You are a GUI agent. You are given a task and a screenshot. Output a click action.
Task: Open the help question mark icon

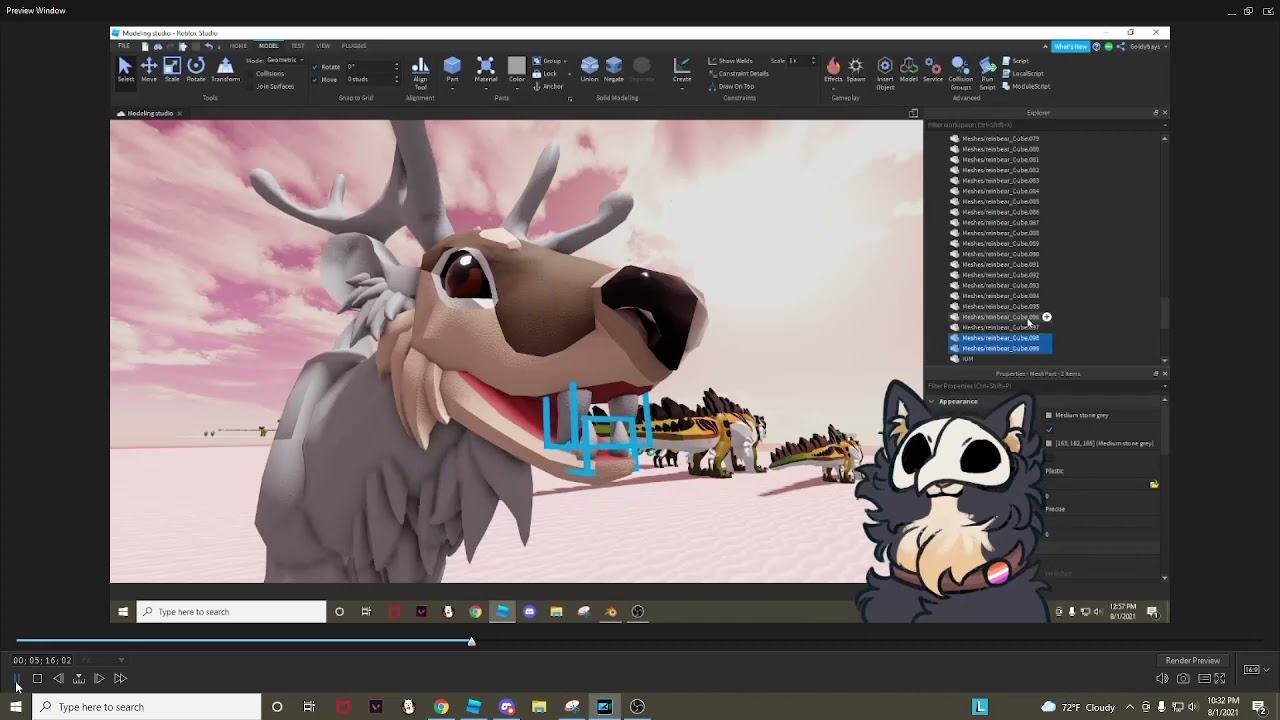(x=1097, y=47)
